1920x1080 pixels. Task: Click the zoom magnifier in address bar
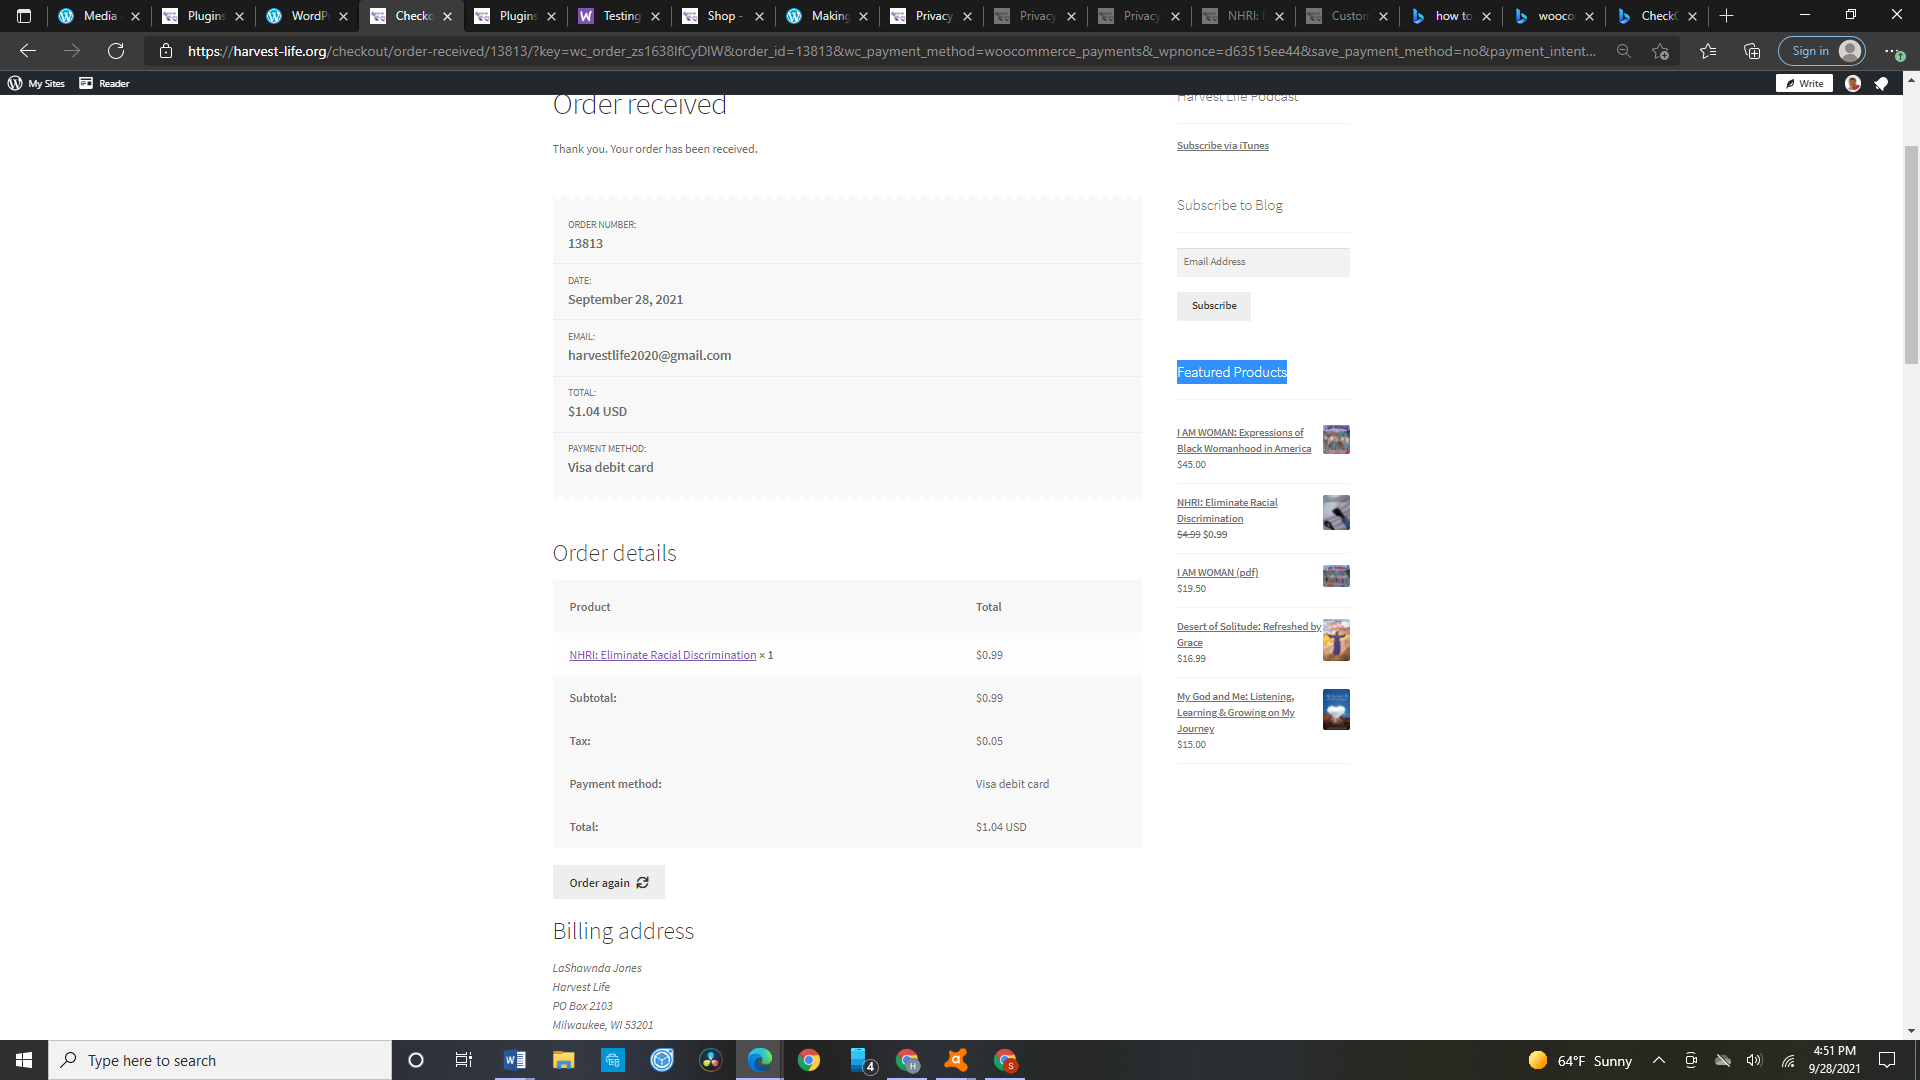click(x=1623, y=51)
